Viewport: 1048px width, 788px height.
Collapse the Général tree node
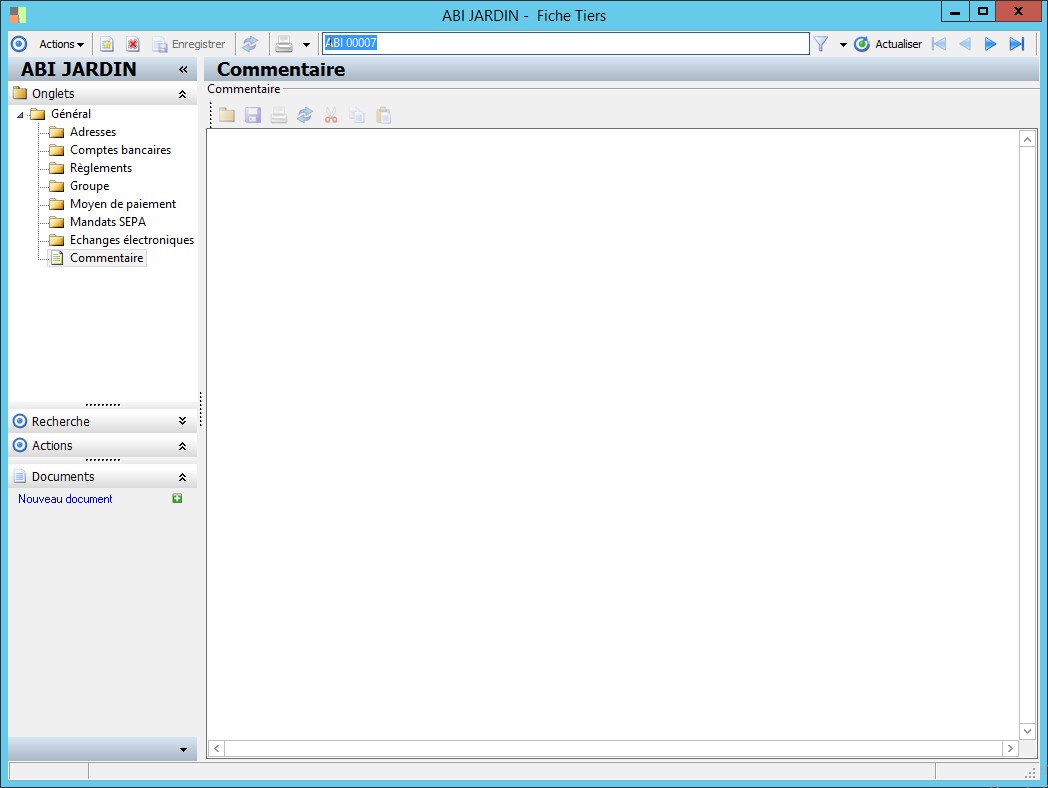[20, 115]
